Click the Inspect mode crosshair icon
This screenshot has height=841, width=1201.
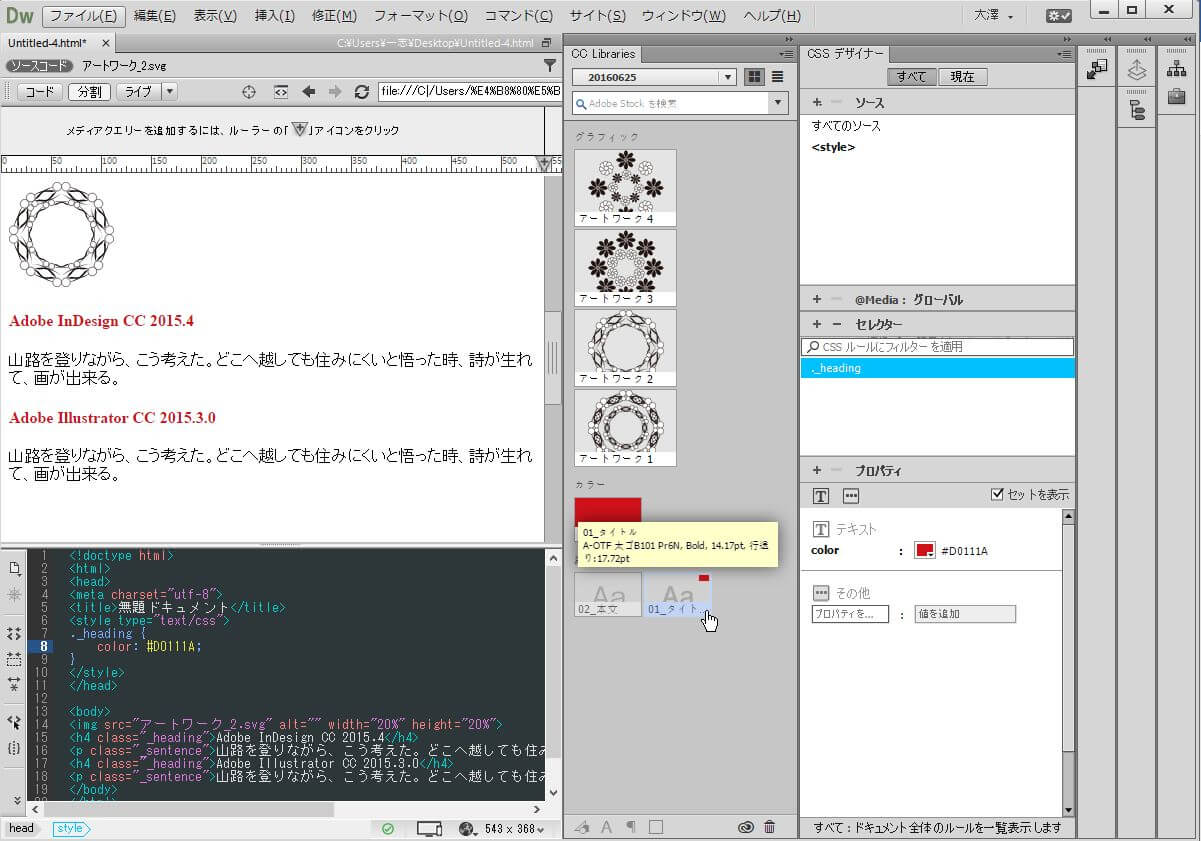250,91
